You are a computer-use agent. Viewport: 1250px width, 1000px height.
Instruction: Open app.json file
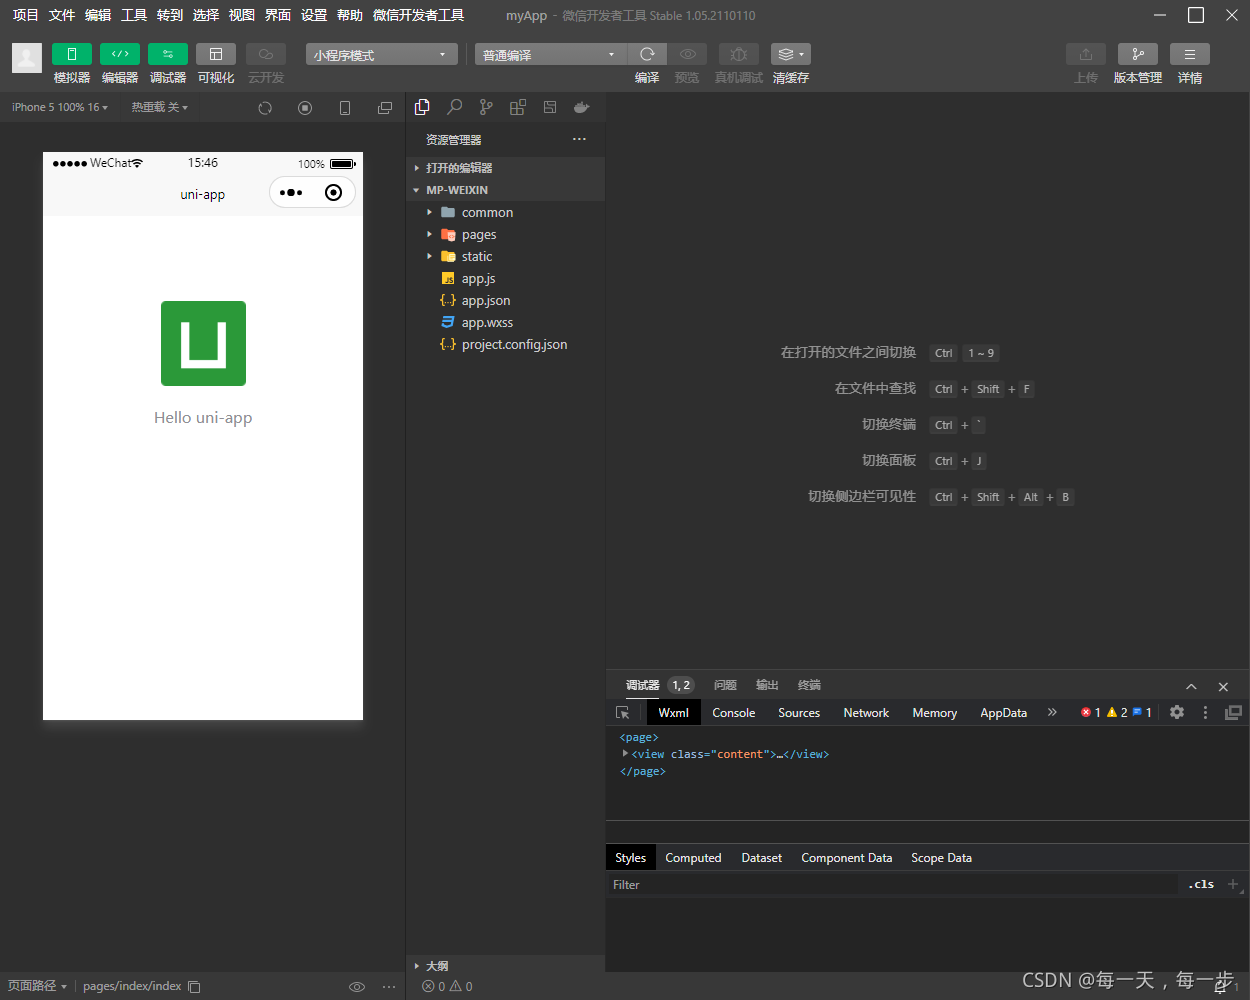505,300
